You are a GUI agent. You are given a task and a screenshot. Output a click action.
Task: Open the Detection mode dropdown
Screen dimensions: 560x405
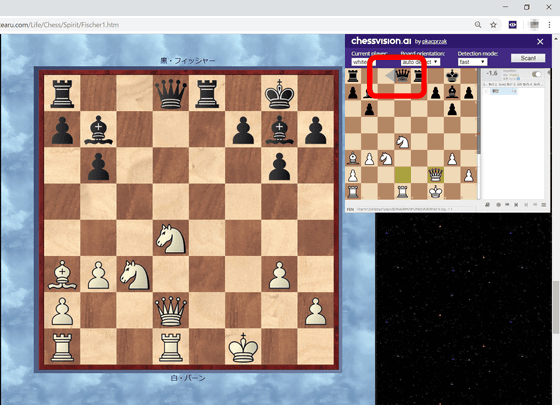click(x=472, y=62)
